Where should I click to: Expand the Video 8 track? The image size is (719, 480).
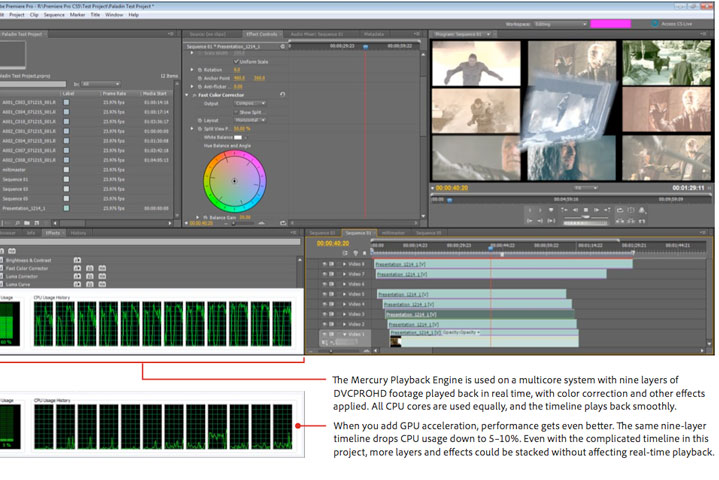coord(344,264)
